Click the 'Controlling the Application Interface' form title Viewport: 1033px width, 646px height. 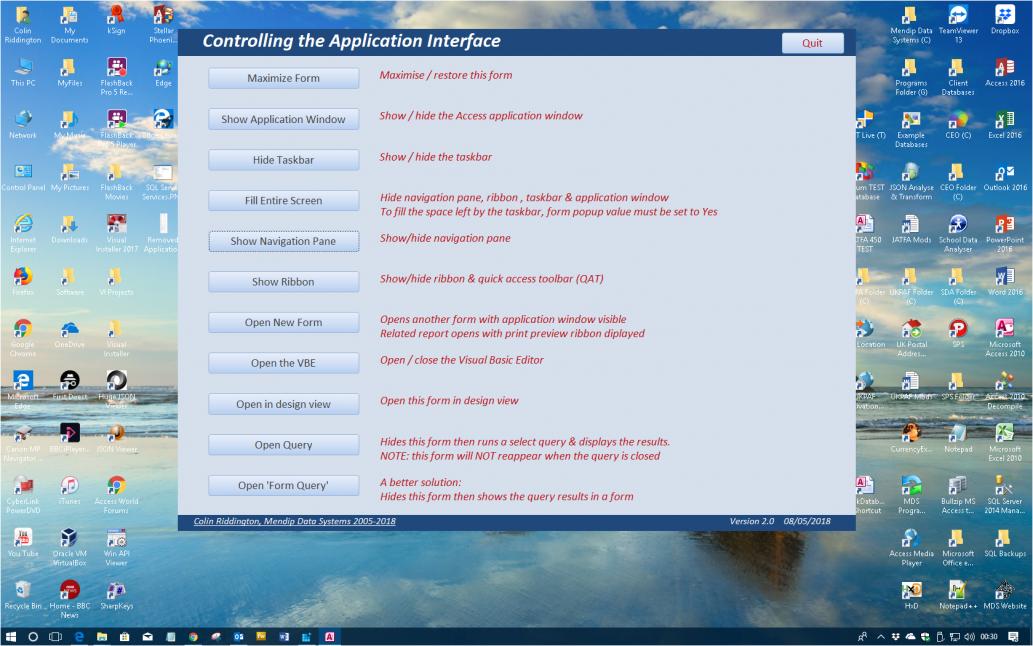click(351, 41)
